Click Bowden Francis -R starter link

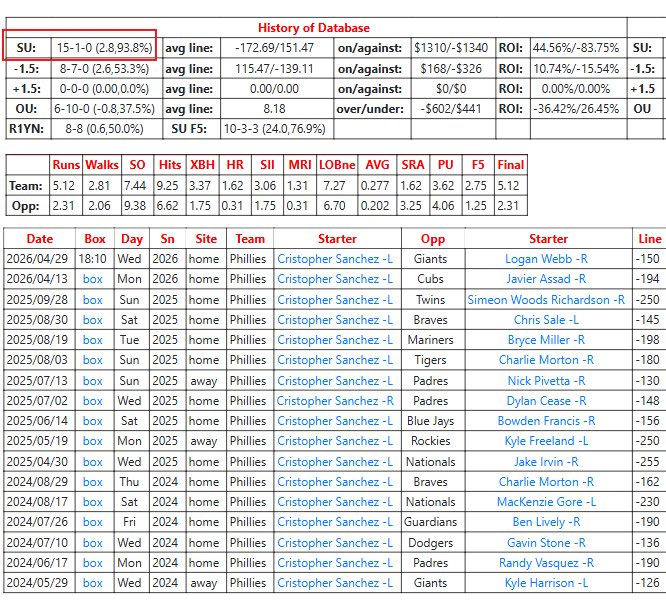click(x=546, y=421)
